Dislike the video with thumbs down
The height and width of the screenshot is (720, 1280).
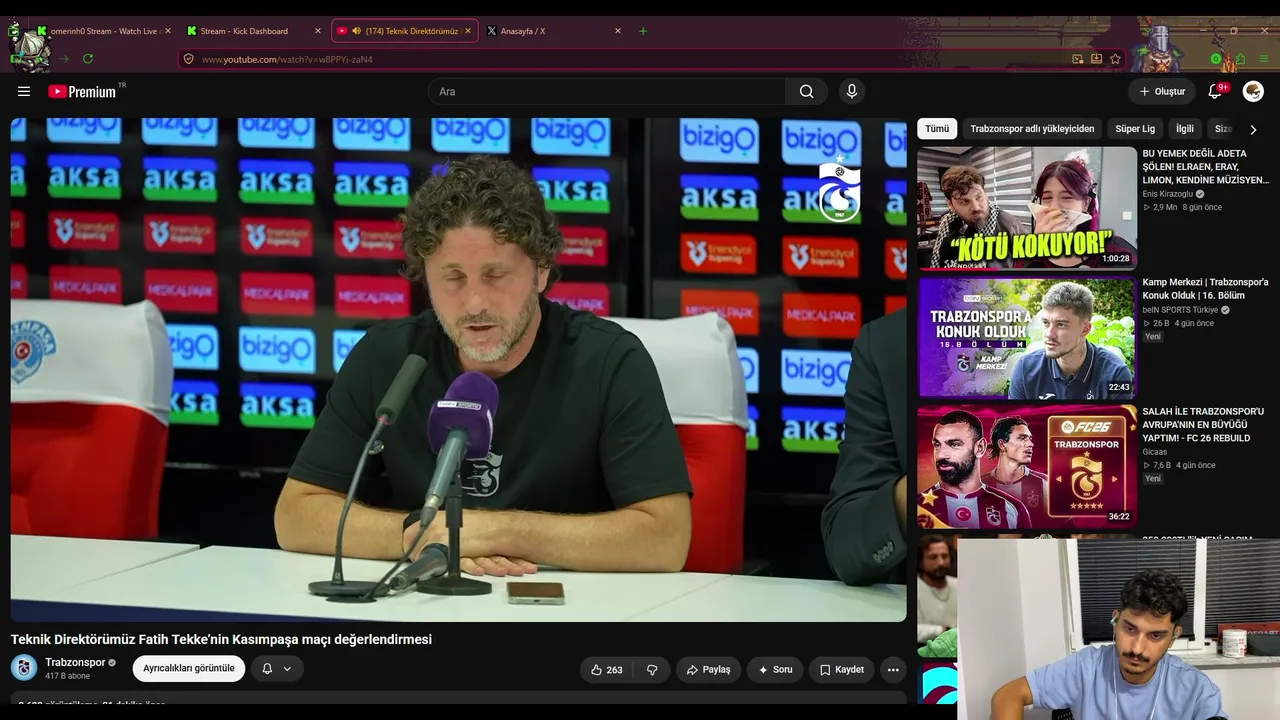652,669
